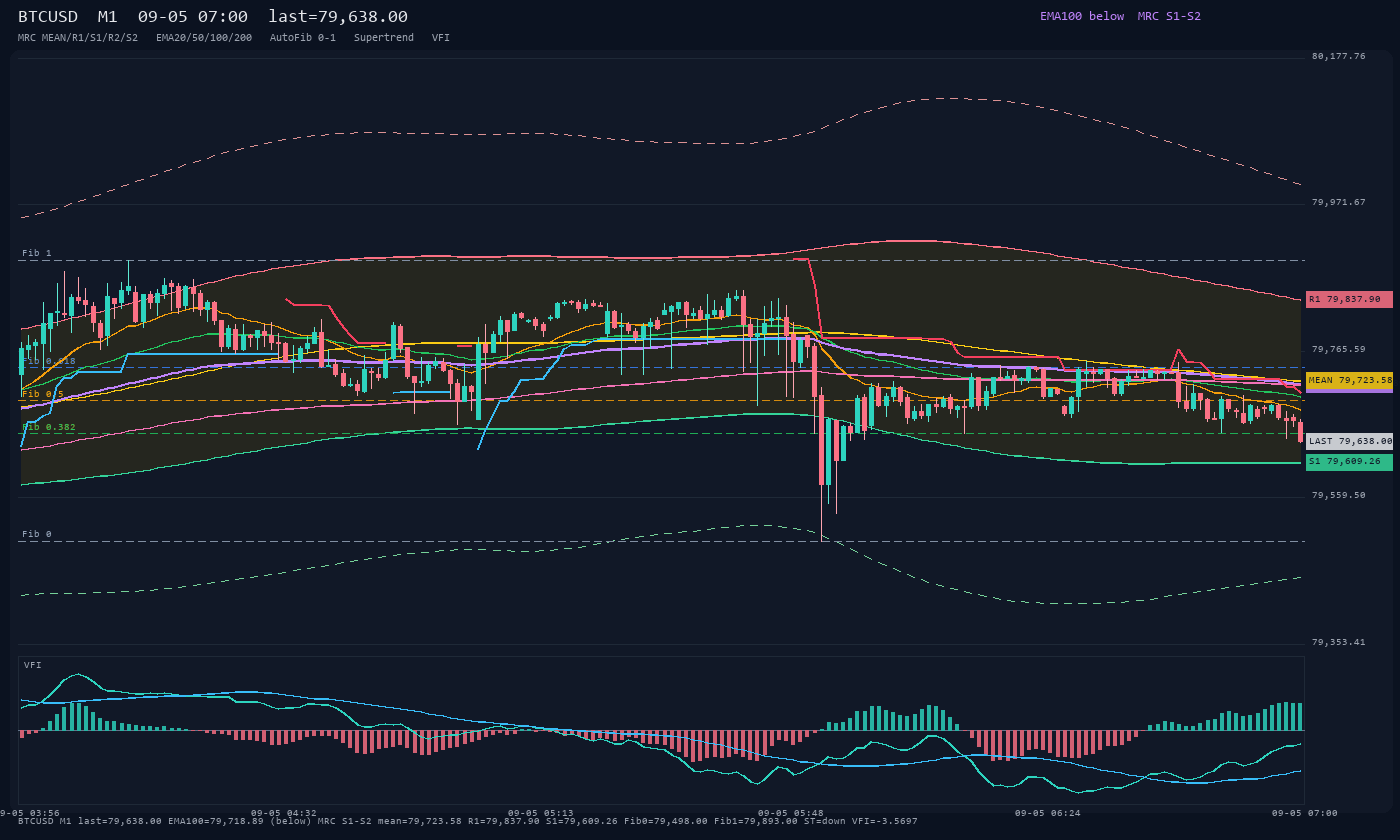Click the VFI entry in the header legend
Screen dimensions: 1400x840
(x=441, y=38)
